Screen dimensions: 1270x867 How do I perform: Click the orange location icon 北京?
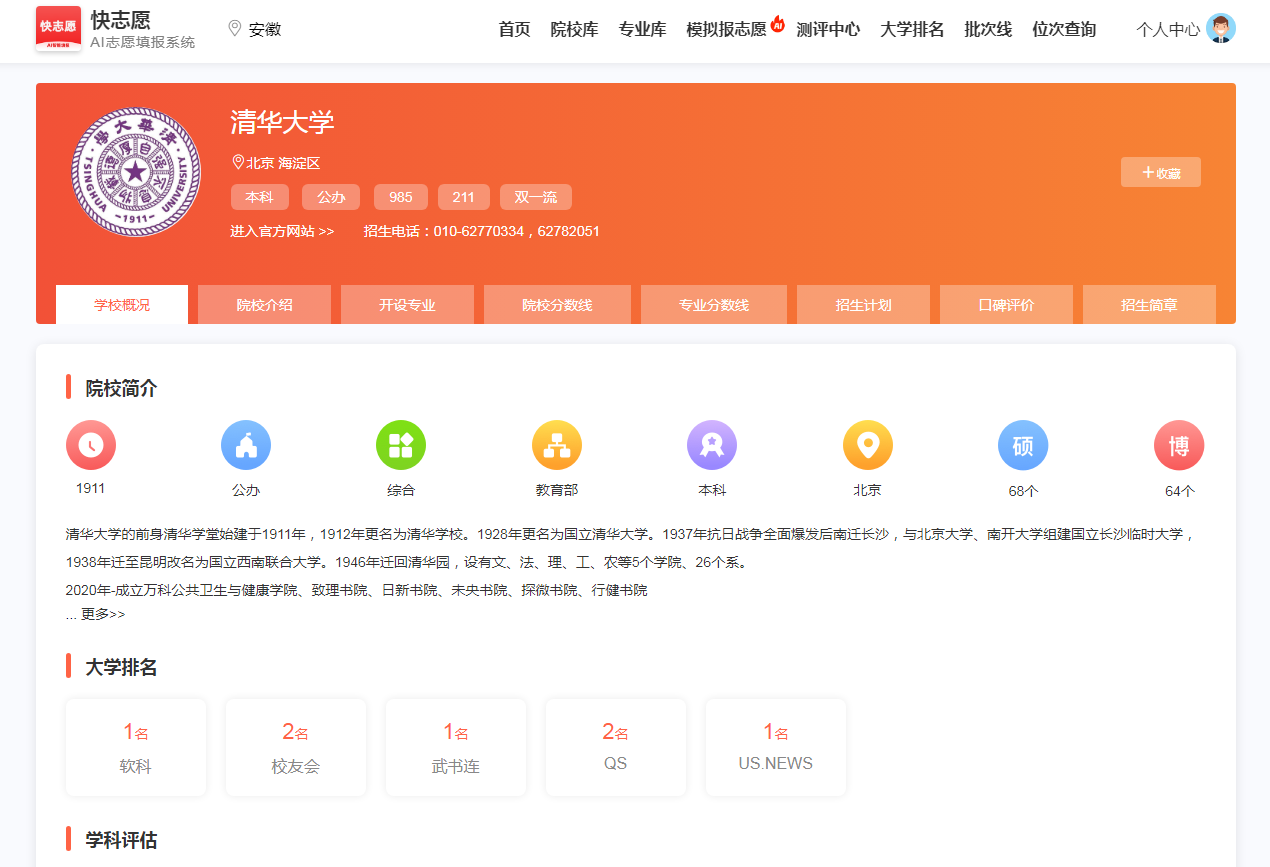(x=868, y=445)
